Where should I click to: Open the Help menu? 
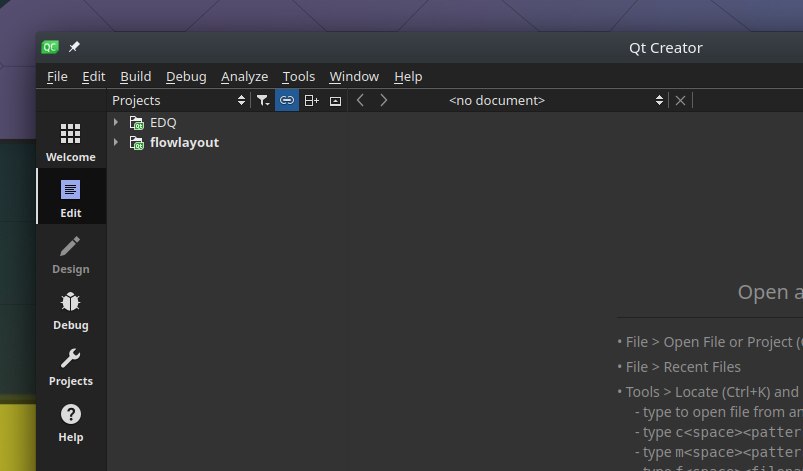(408, 77)
